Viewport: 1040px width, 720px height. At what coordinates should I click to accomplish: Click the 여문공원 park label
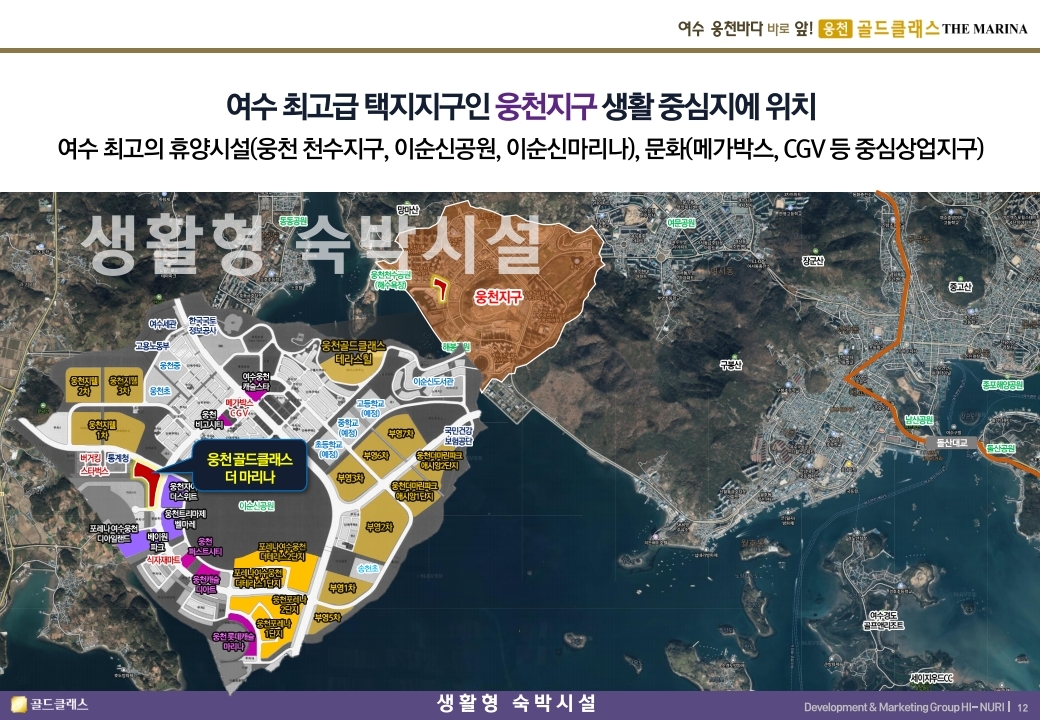(x=681, y=222)
